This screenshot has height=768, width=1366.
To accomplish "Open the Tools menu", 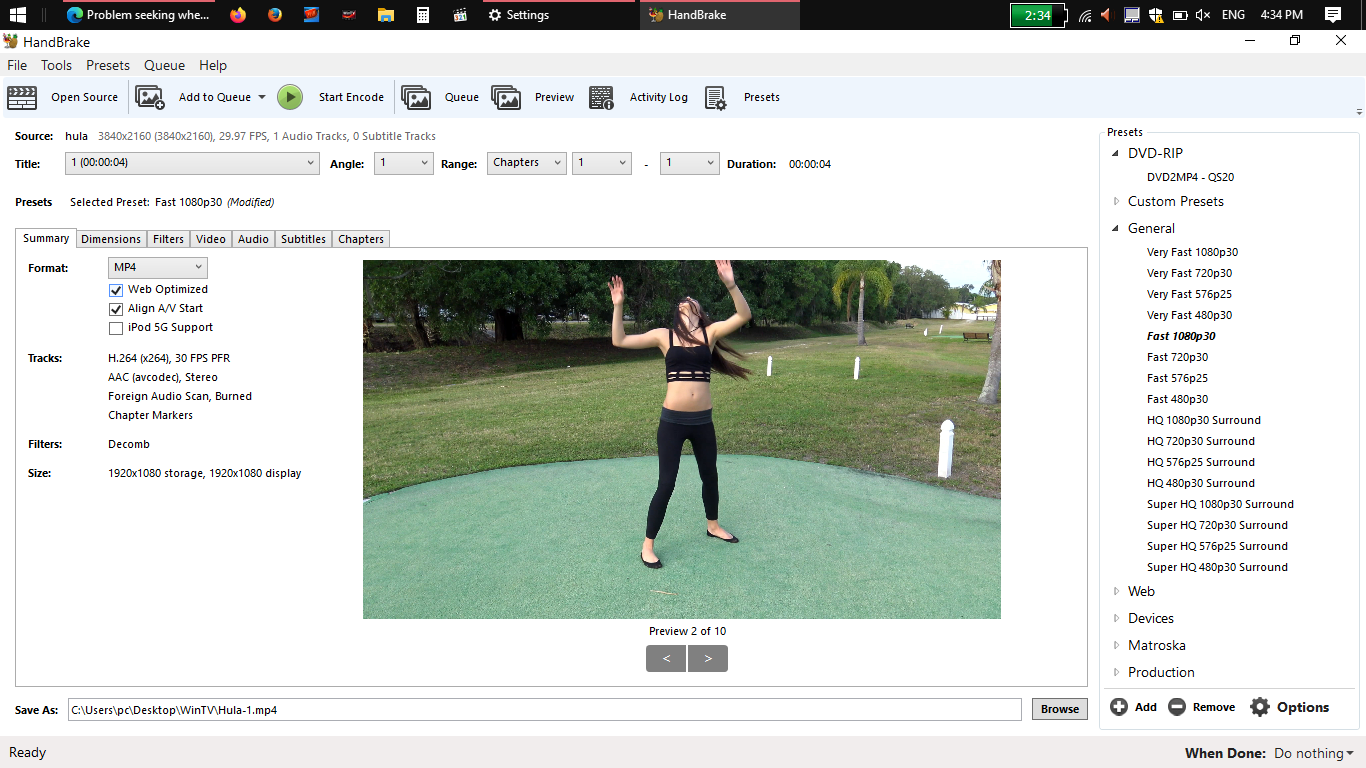I will point(56,65).
